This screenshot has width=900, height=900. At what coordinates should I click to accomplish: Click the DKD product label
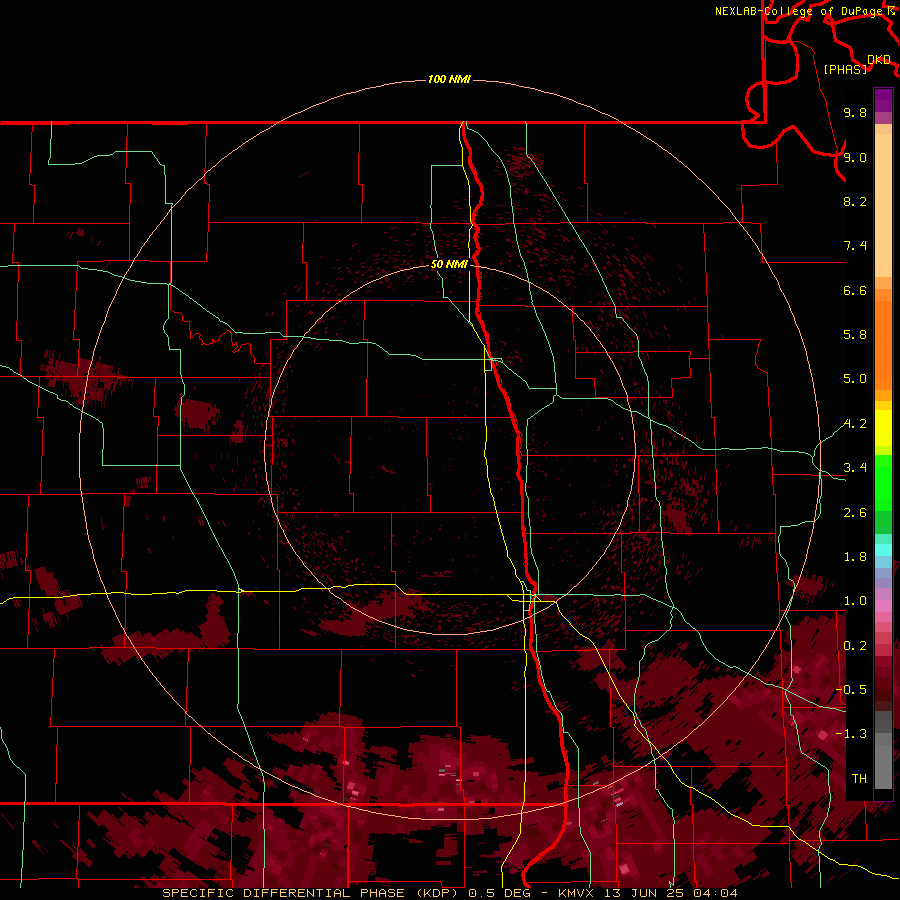(878, 60)
